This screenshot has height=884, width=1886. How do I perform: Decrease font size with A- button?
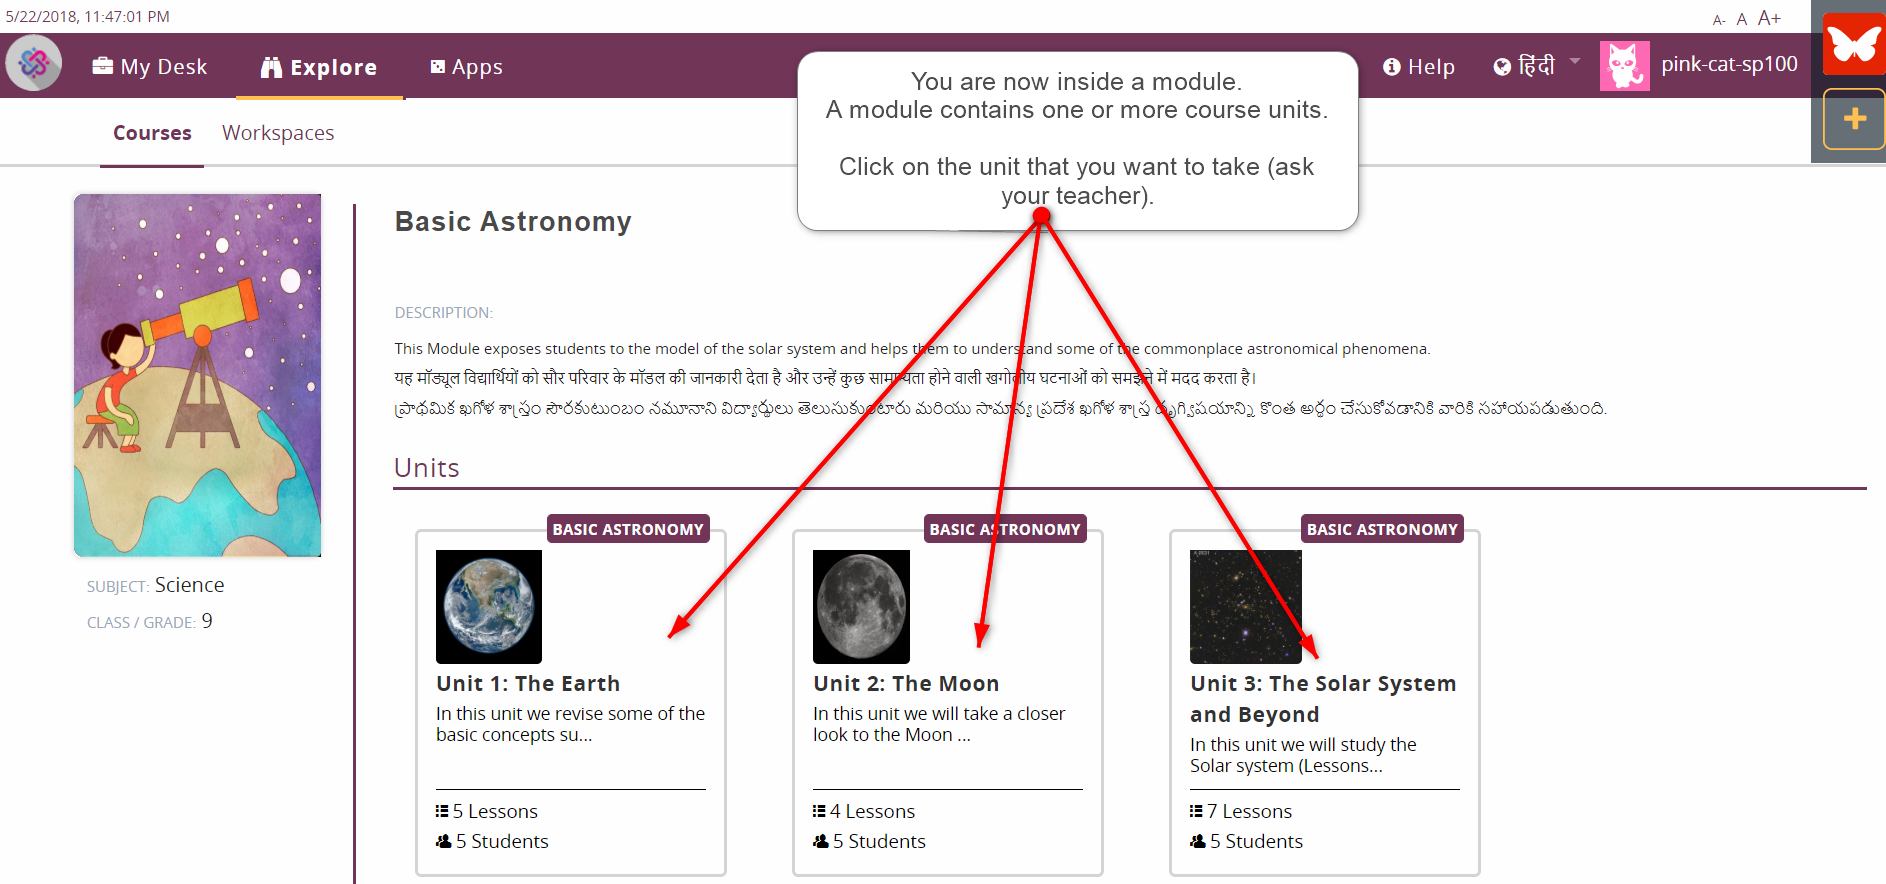point(1718,20)
